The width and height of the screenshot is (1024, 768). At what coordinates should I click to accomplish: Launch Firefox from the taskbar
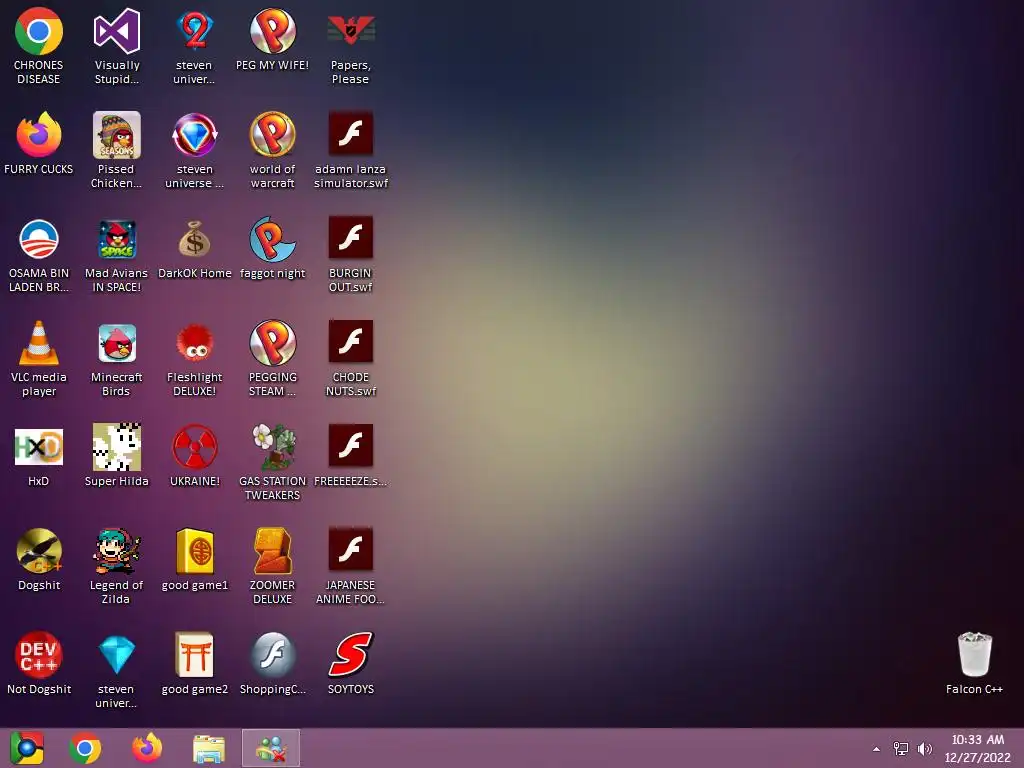click(147, 748)
